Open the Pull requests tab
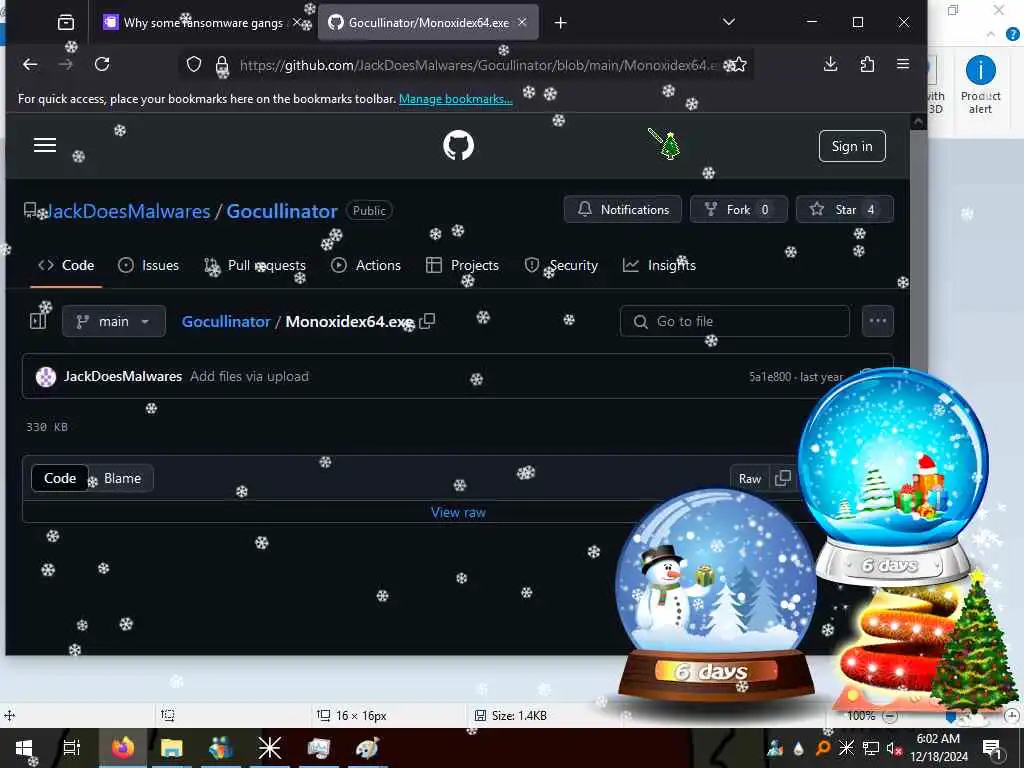 click(255, 265)
